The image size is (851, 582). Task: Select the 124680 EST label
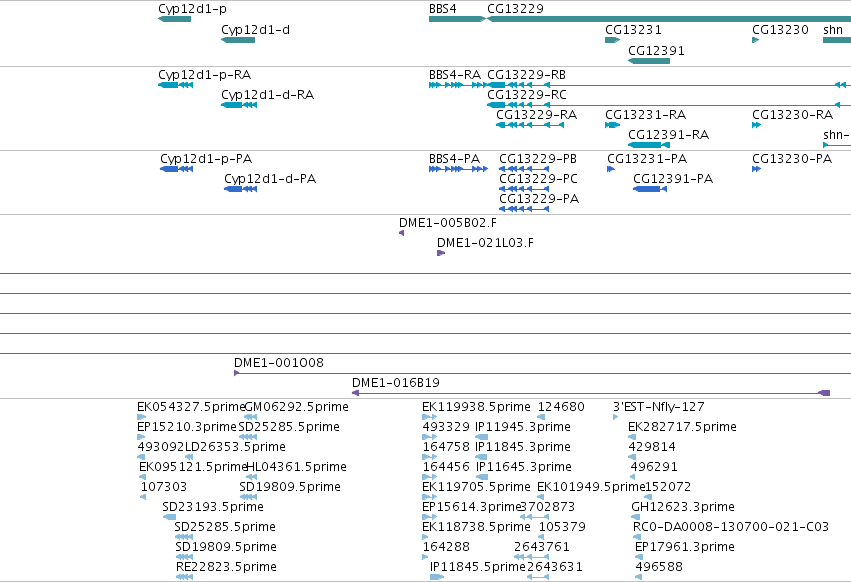561,407
